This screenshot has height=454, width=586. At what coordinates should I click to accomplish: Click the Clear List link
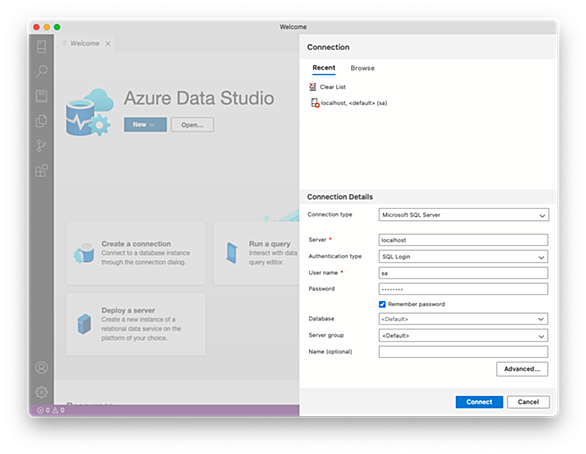(x=333, y=87)
